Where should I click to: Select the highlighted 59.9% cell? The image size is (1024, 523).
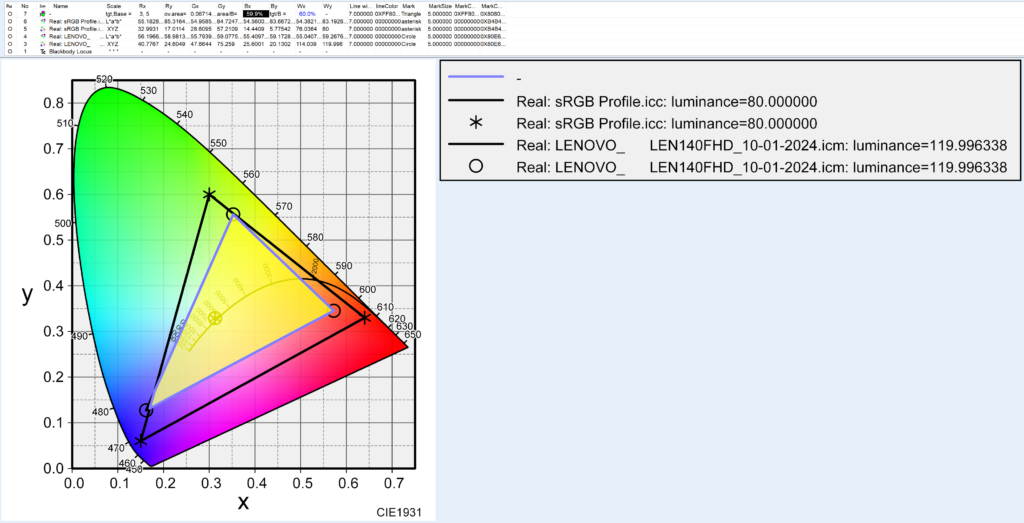pos(255,14)
